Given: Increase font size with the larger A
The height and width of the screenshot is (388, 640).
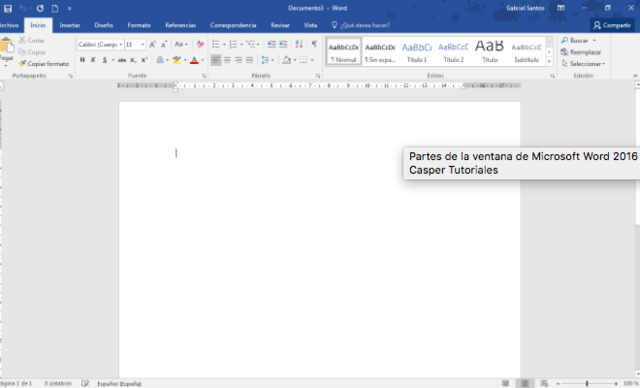Looking at the screenshot, I should [152, 44].
